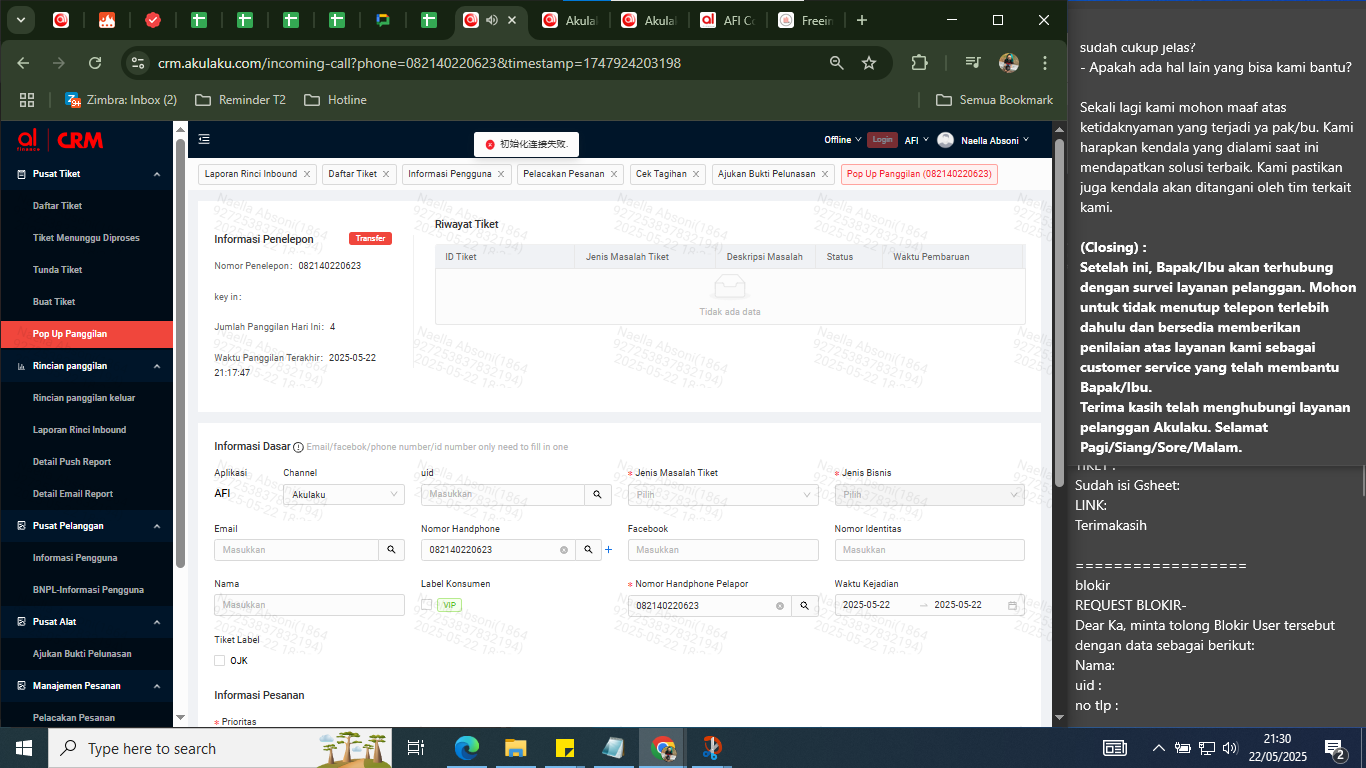Mute the audio-playing Akulaku tab

click(492, 20)
